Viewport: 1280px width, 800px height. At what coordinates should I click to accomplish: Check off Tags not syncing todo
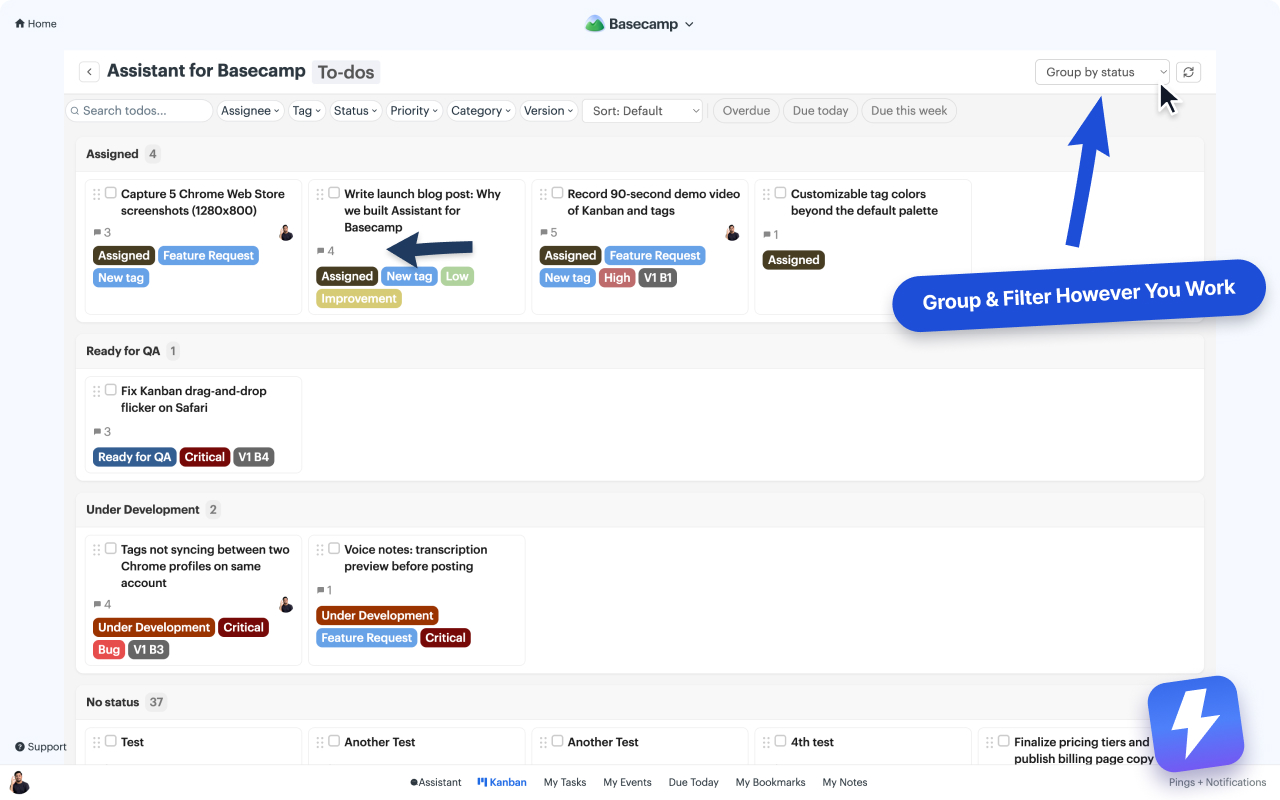pyautogui.click(x=111, y=548)
